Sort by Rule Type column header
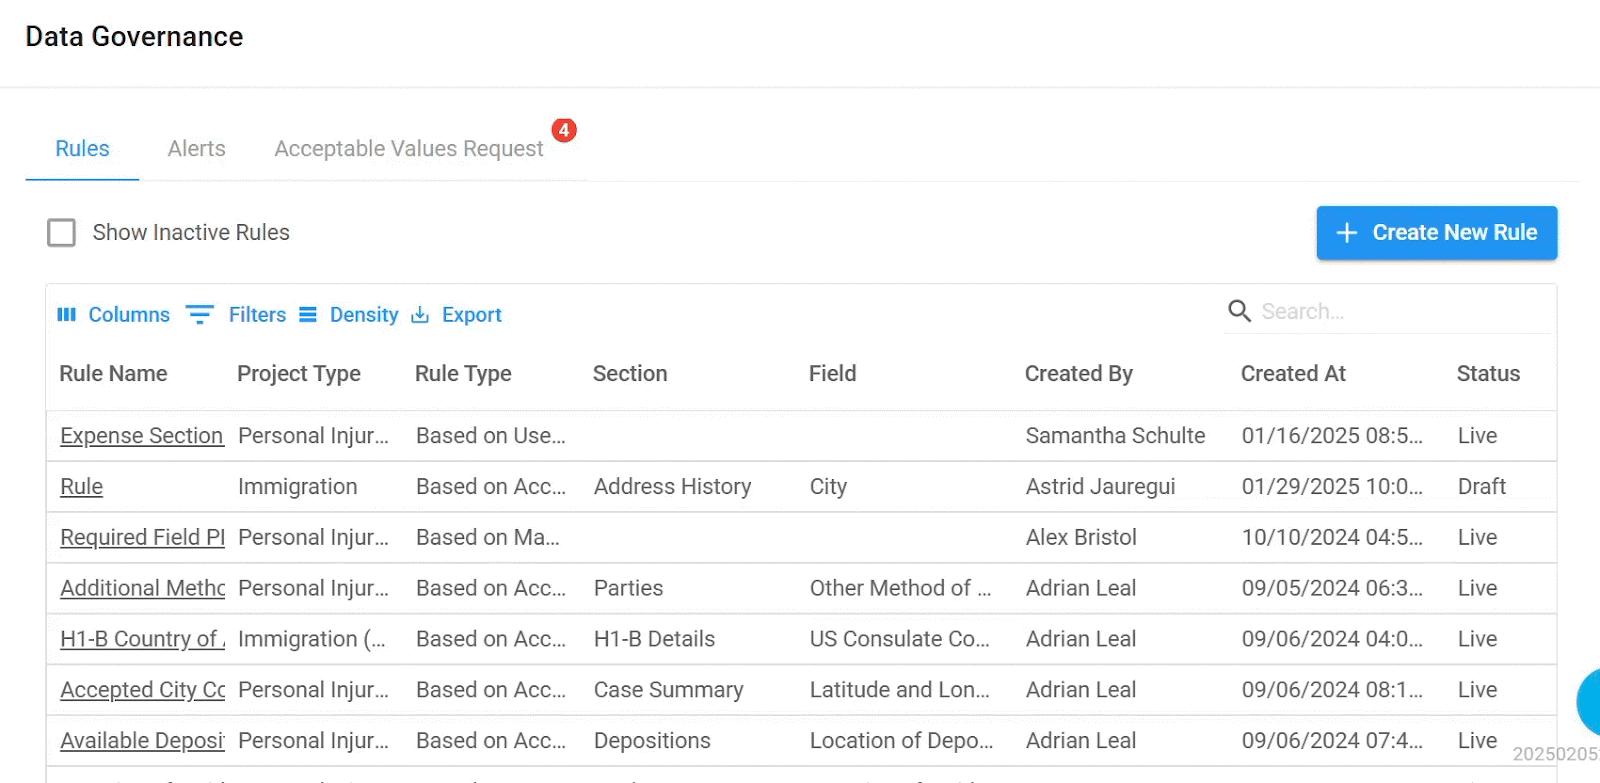This screenshot has width=1600, height=783. pos(463,374)
